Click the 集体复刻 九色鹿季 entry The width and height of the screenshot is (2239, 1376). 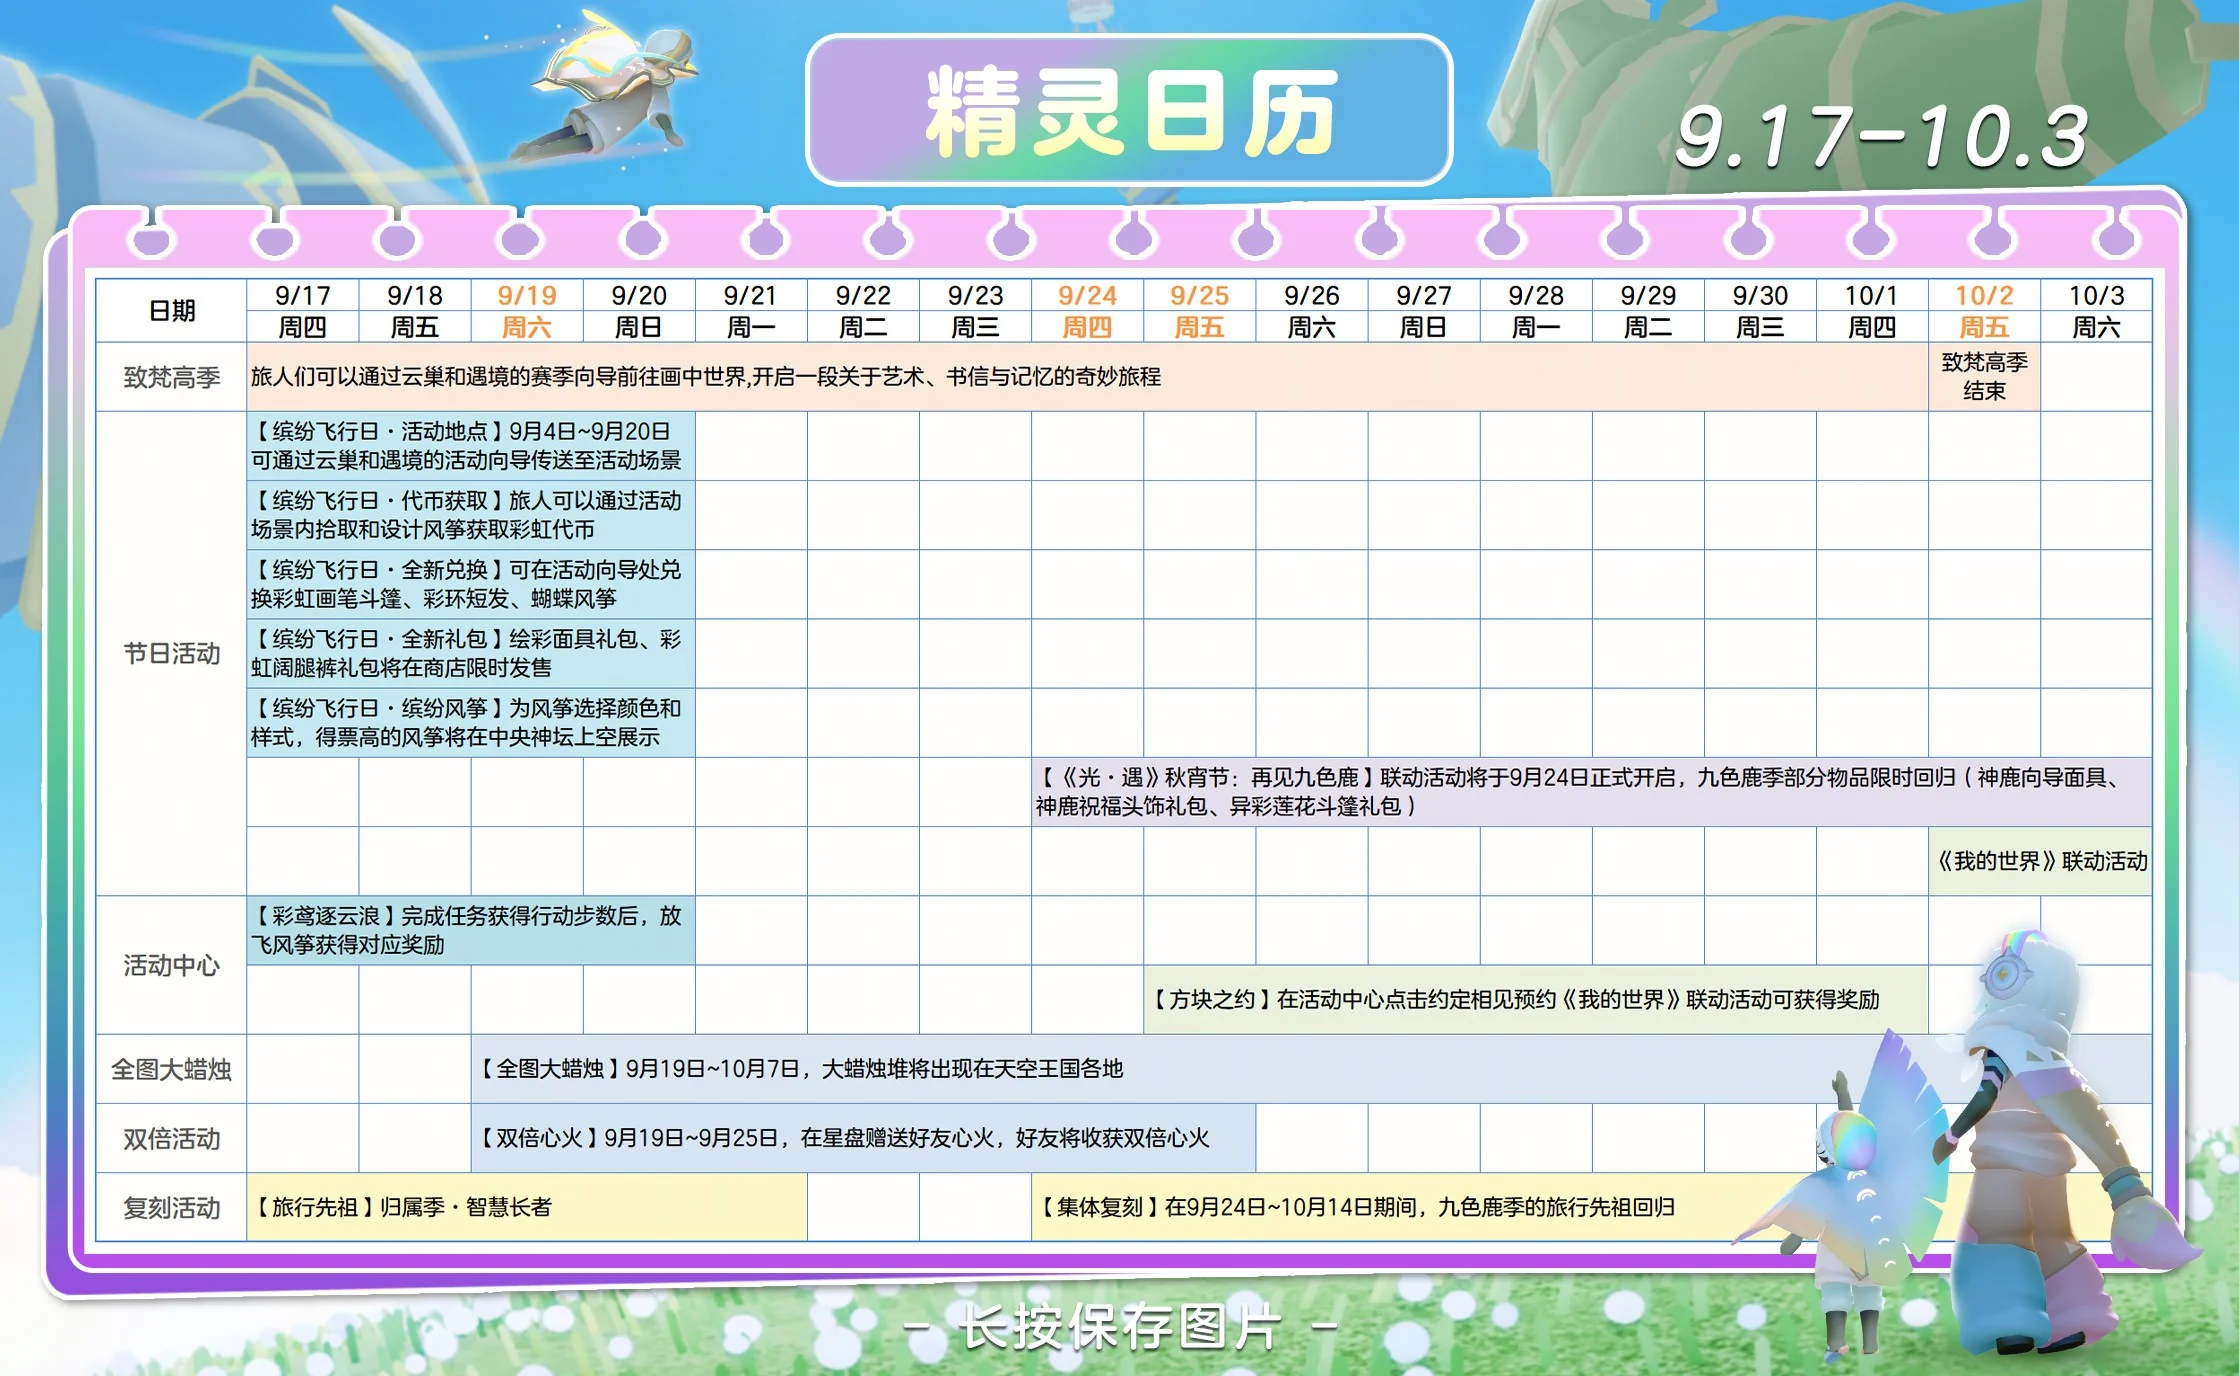pos(1592,1207)
